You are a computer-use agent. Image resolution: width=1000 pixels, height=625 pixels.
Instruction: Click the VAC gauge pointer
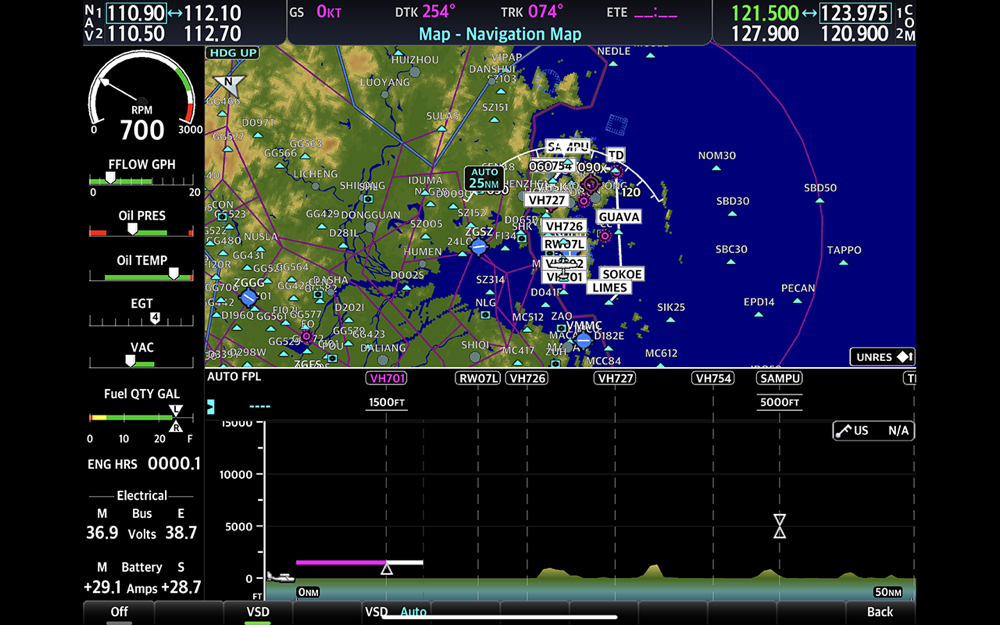pos(130,360)
